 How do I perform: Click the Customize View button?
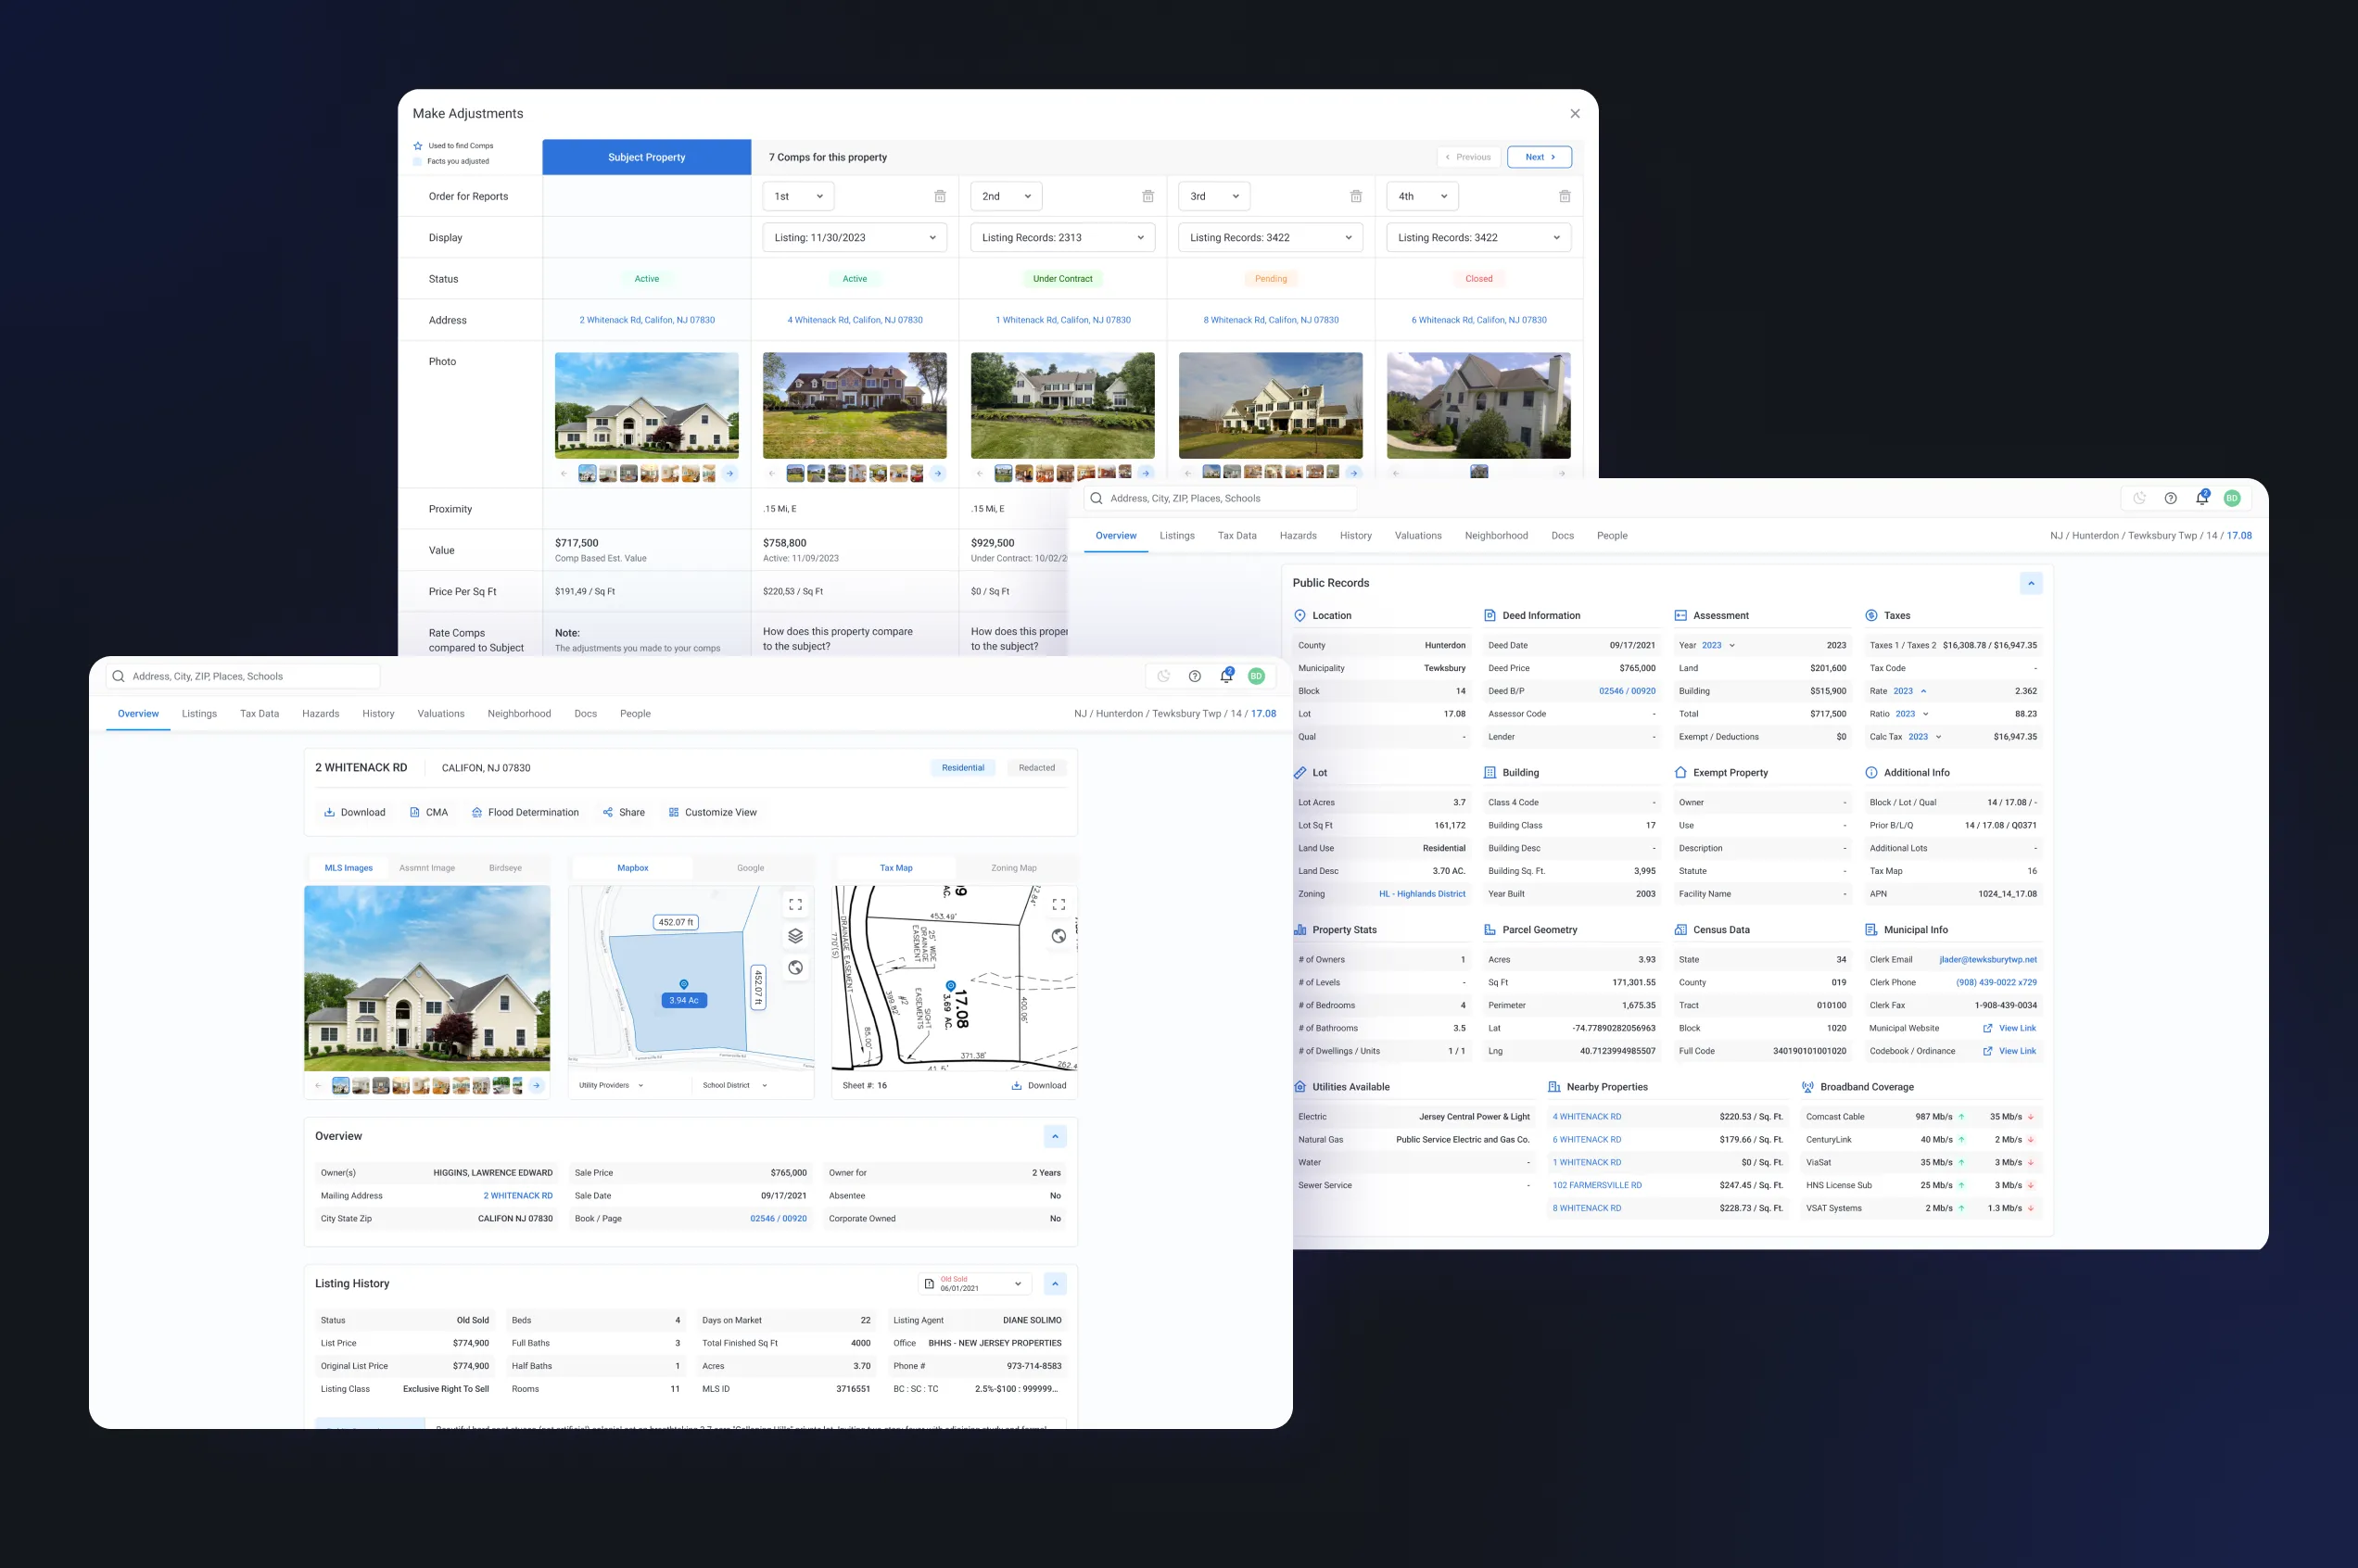coord(712,812)
